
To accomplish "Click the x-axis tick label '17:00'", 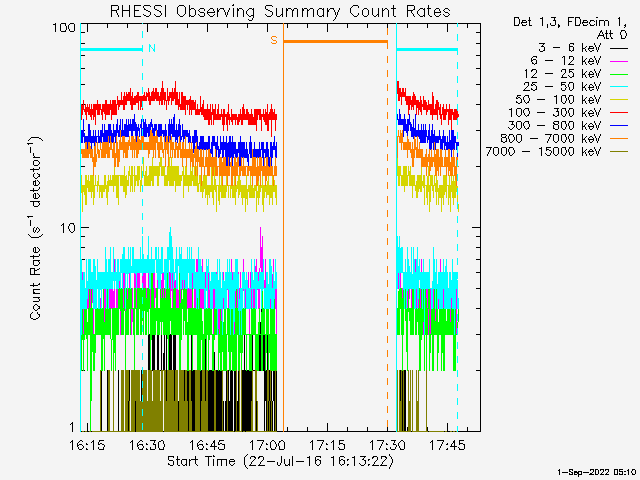I will tap(267, 445).
